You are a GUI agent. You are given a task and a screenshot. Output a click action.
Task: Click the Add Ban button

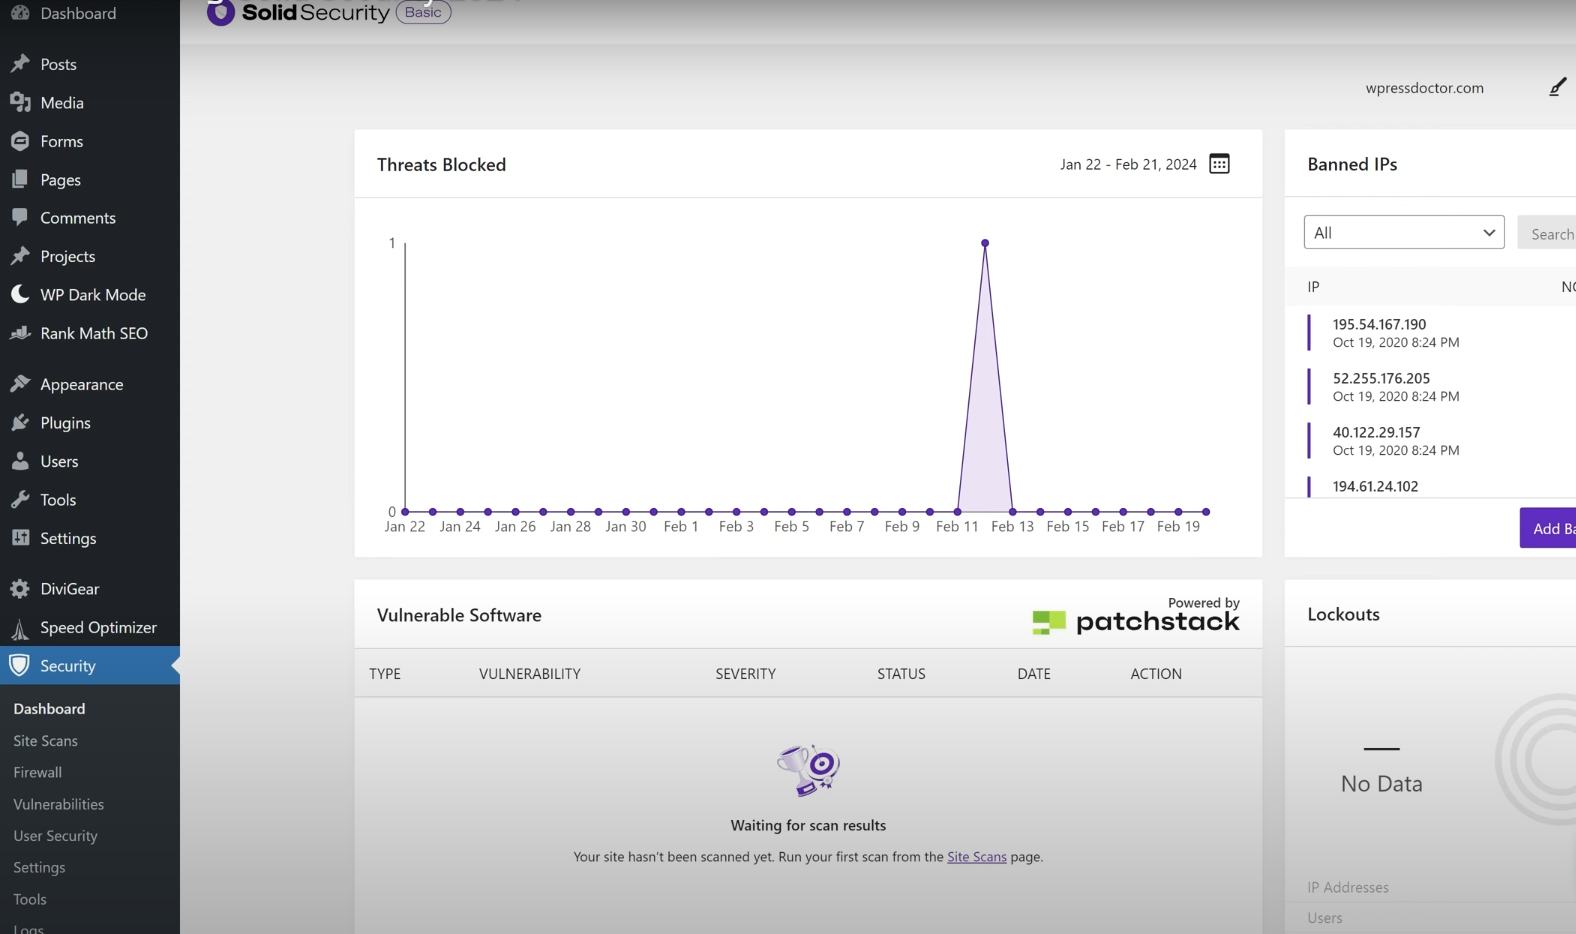click(x=1549, y=528)
